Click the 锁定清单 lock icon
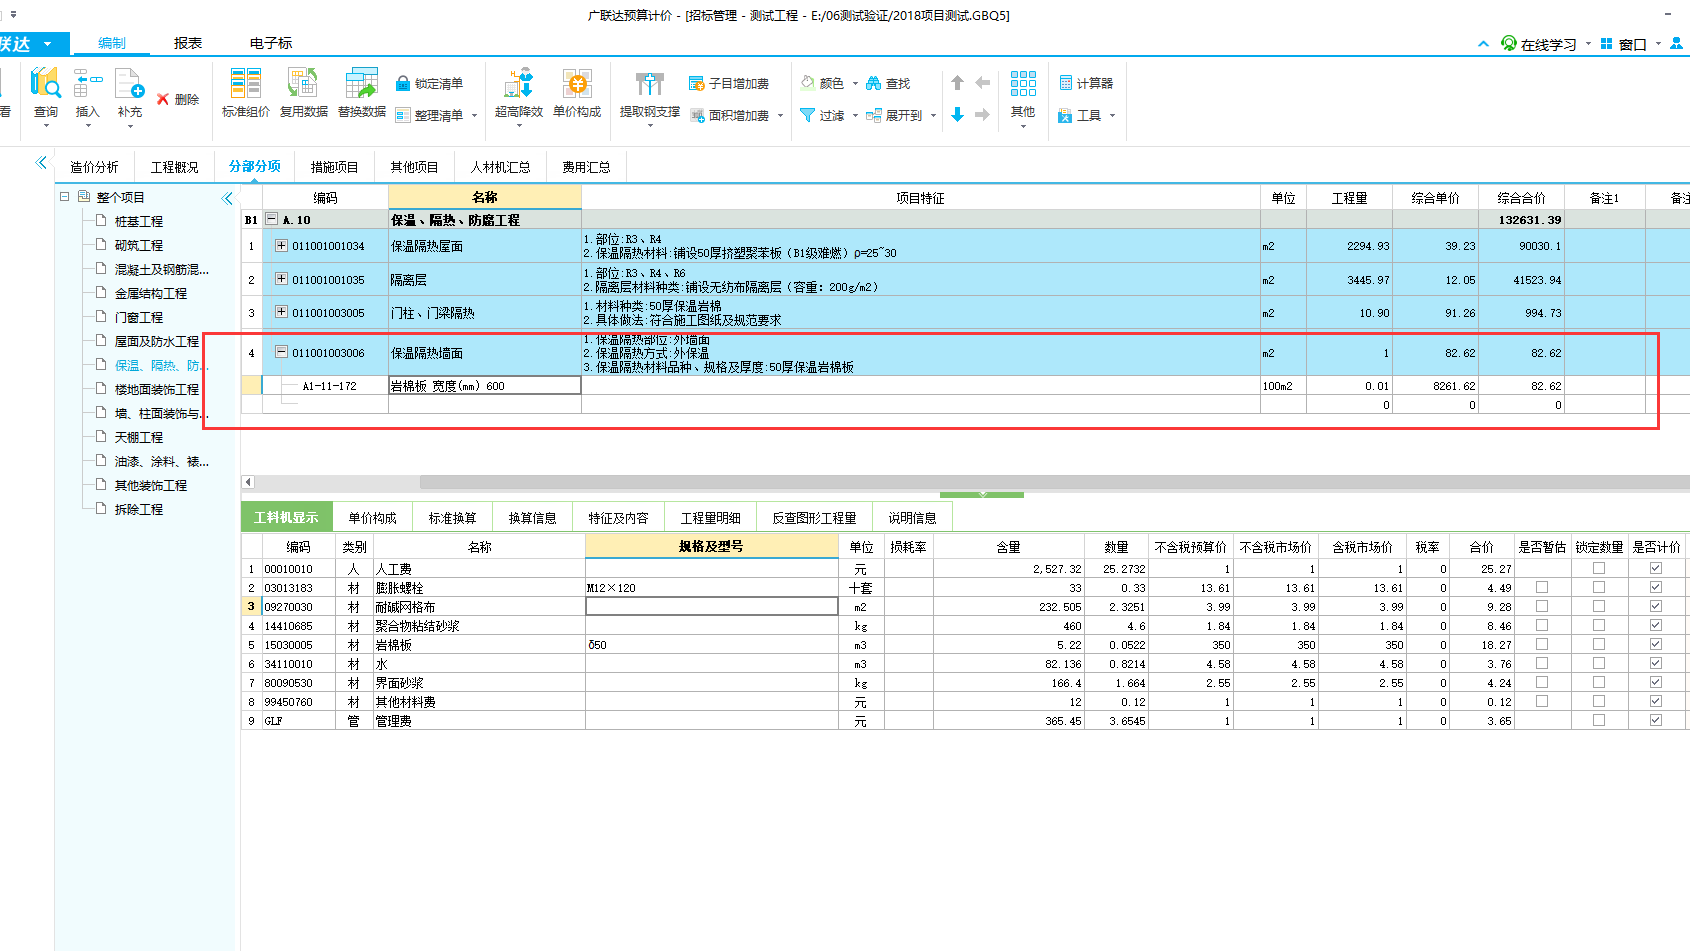Screen dimensions: 1690x951 tap(403, 83)
